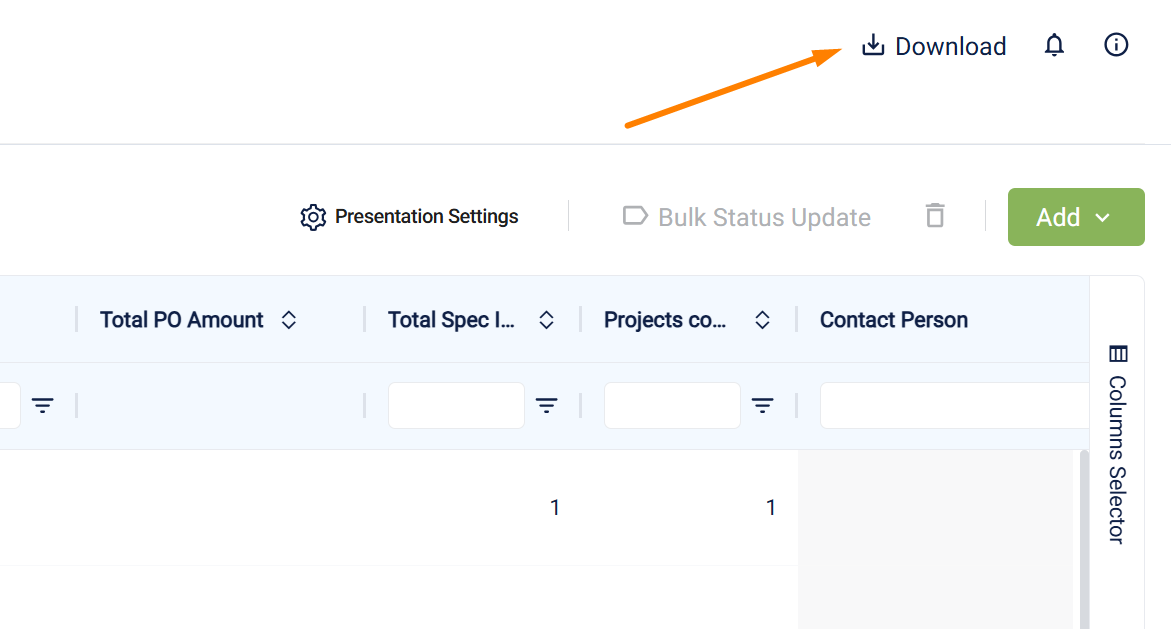Toggle sort on Total Spec column

547,320
